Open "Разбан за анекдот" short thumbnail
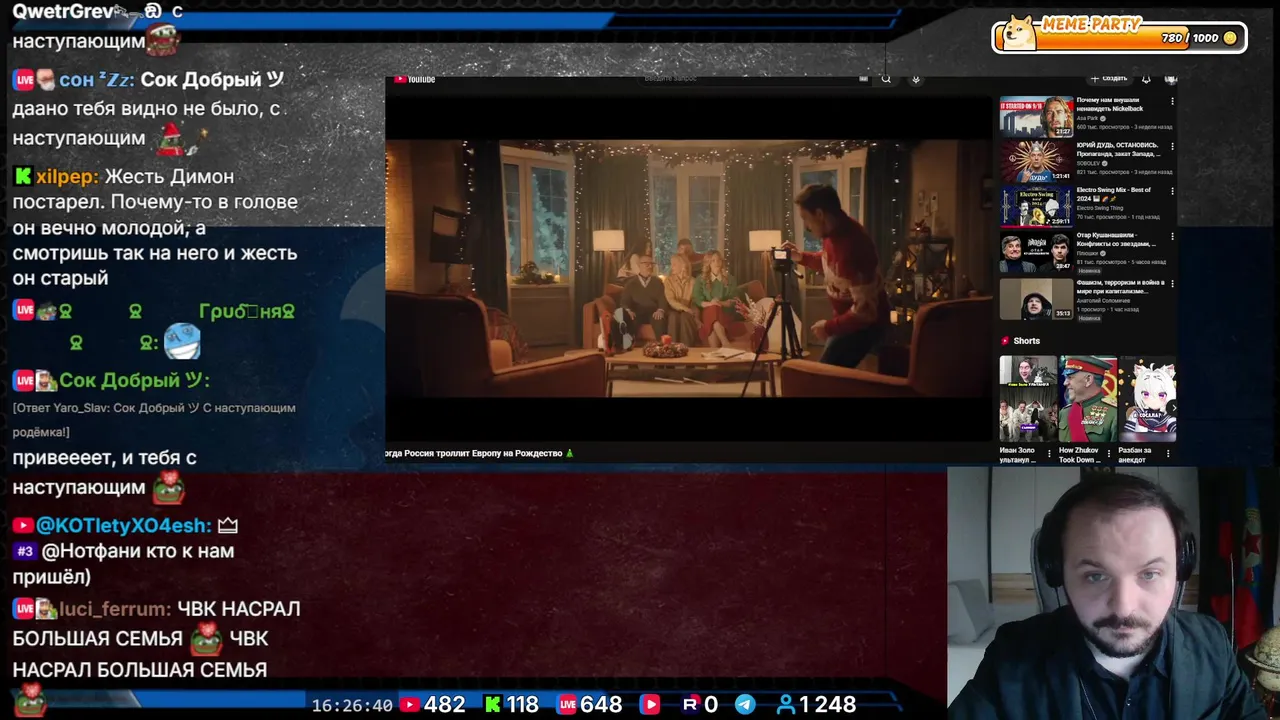This screenshot has width=1280, height=720. [x=1147, y=398]
